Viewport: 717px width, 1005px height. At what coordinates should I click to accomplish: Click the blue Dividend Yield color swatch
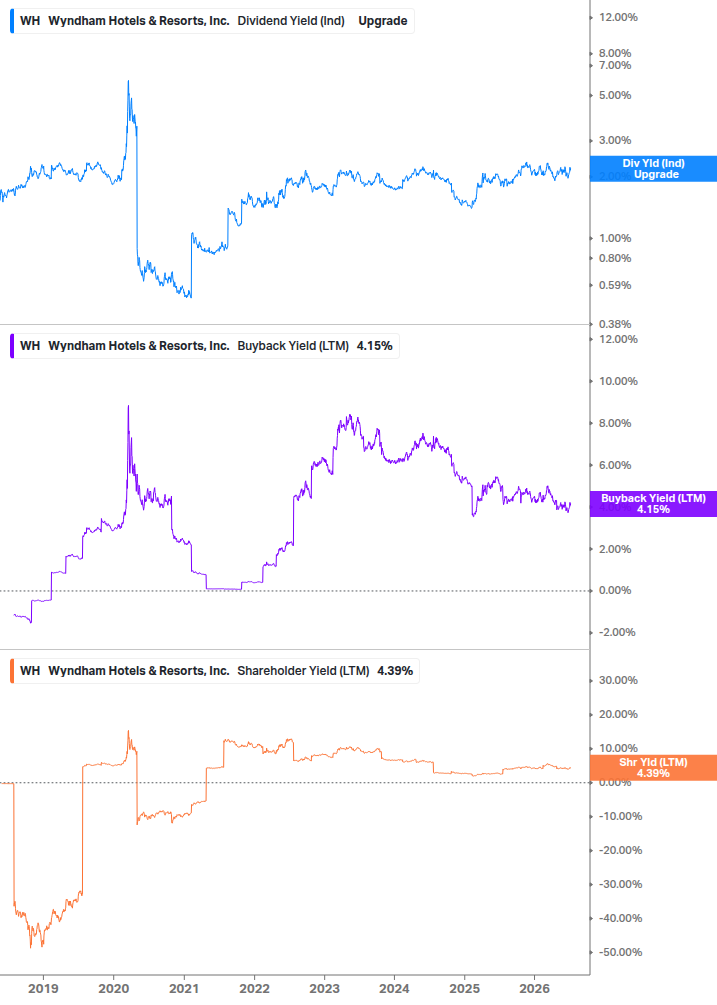12,21
